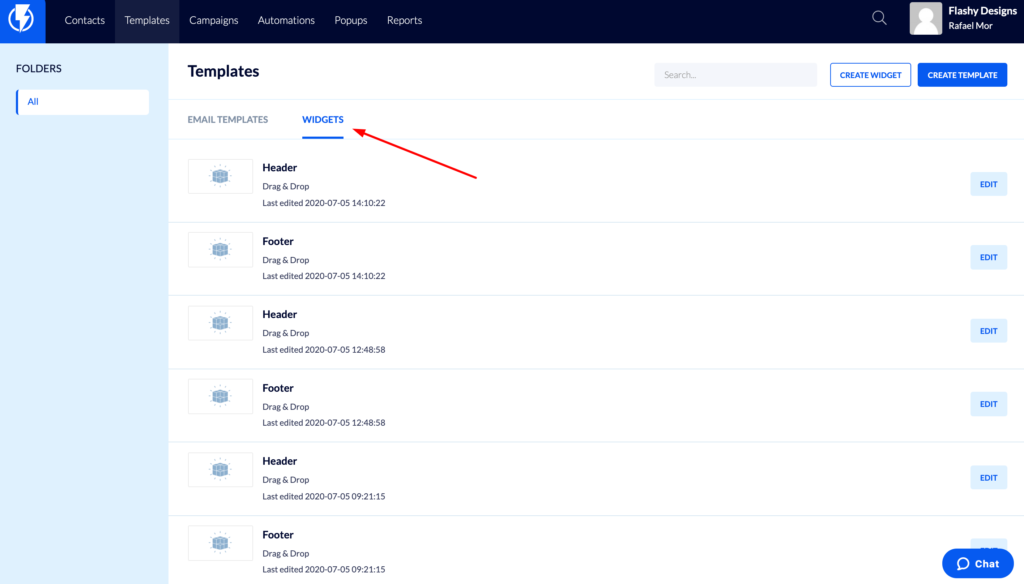
Task: Click the FOLDERS sidebar heading
Action: [39, 69]
